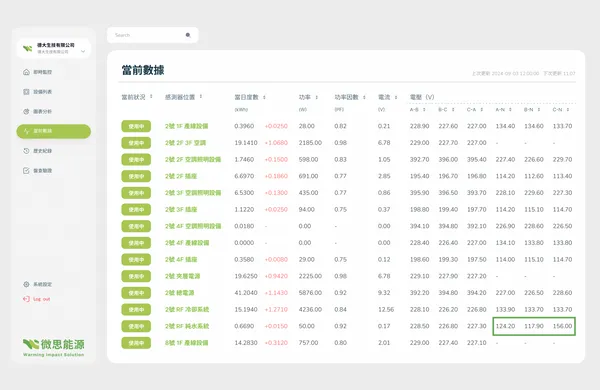Sort the B-C voltage column

pos(453,110)
